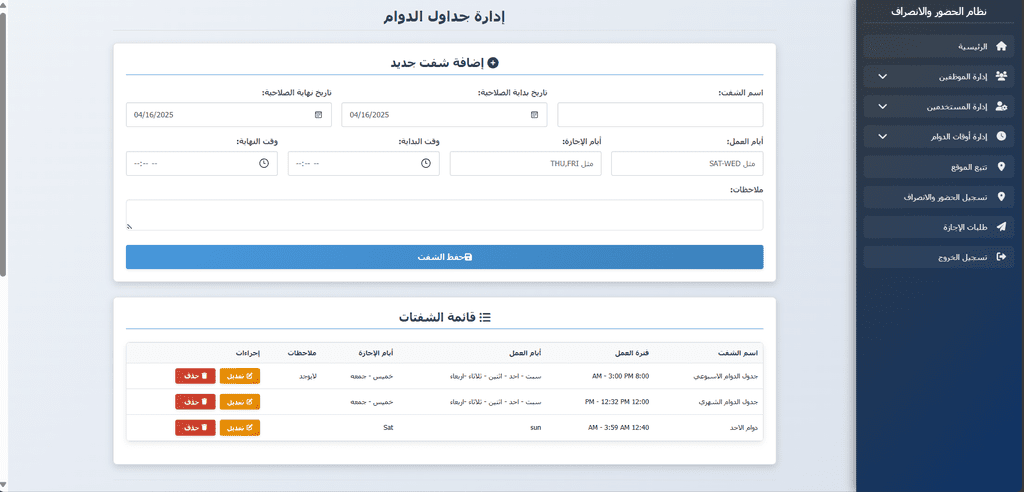Click the table's أيام العمل column header
Viewport: 1024px width, 492px height.
(x=526, y=353)
